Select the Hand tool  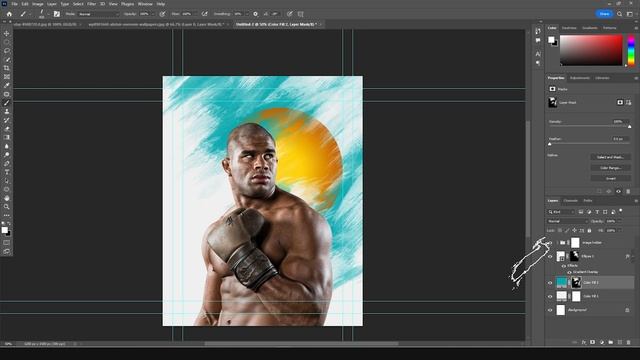click(x=7, y=198)
